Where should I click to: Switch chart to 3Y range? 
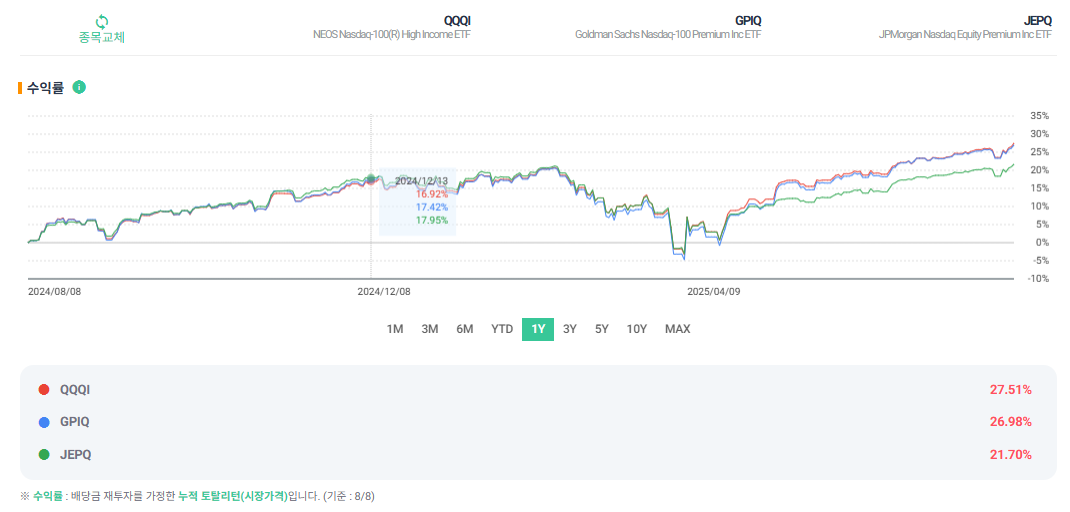[570, 329]
